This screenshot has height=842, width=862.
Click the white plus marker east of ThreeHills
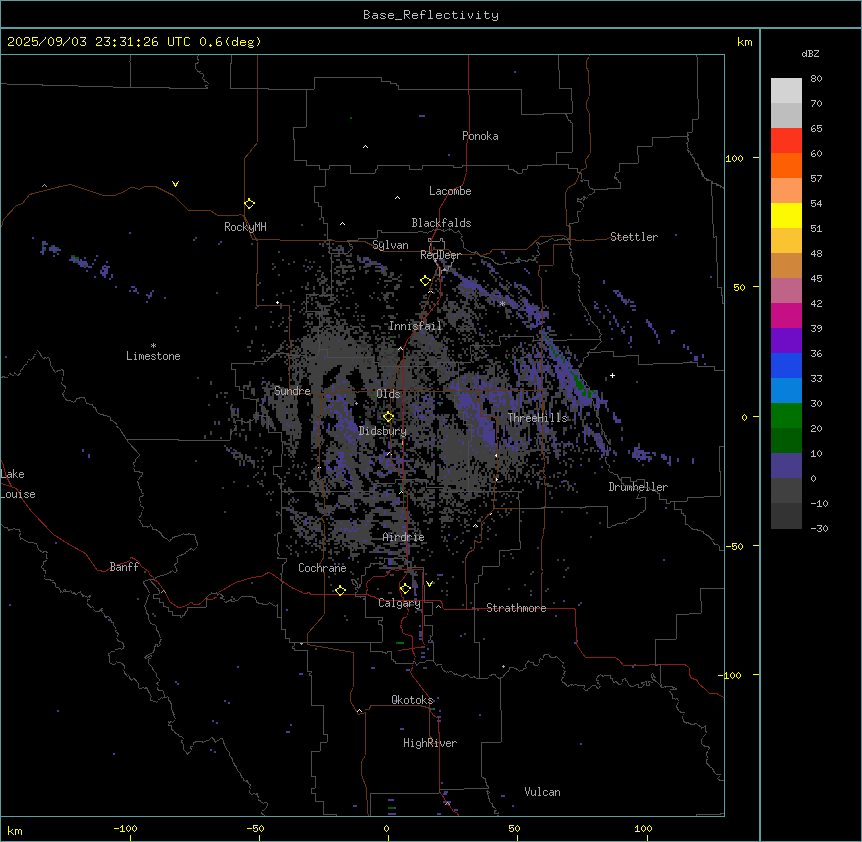pos(612,375)
